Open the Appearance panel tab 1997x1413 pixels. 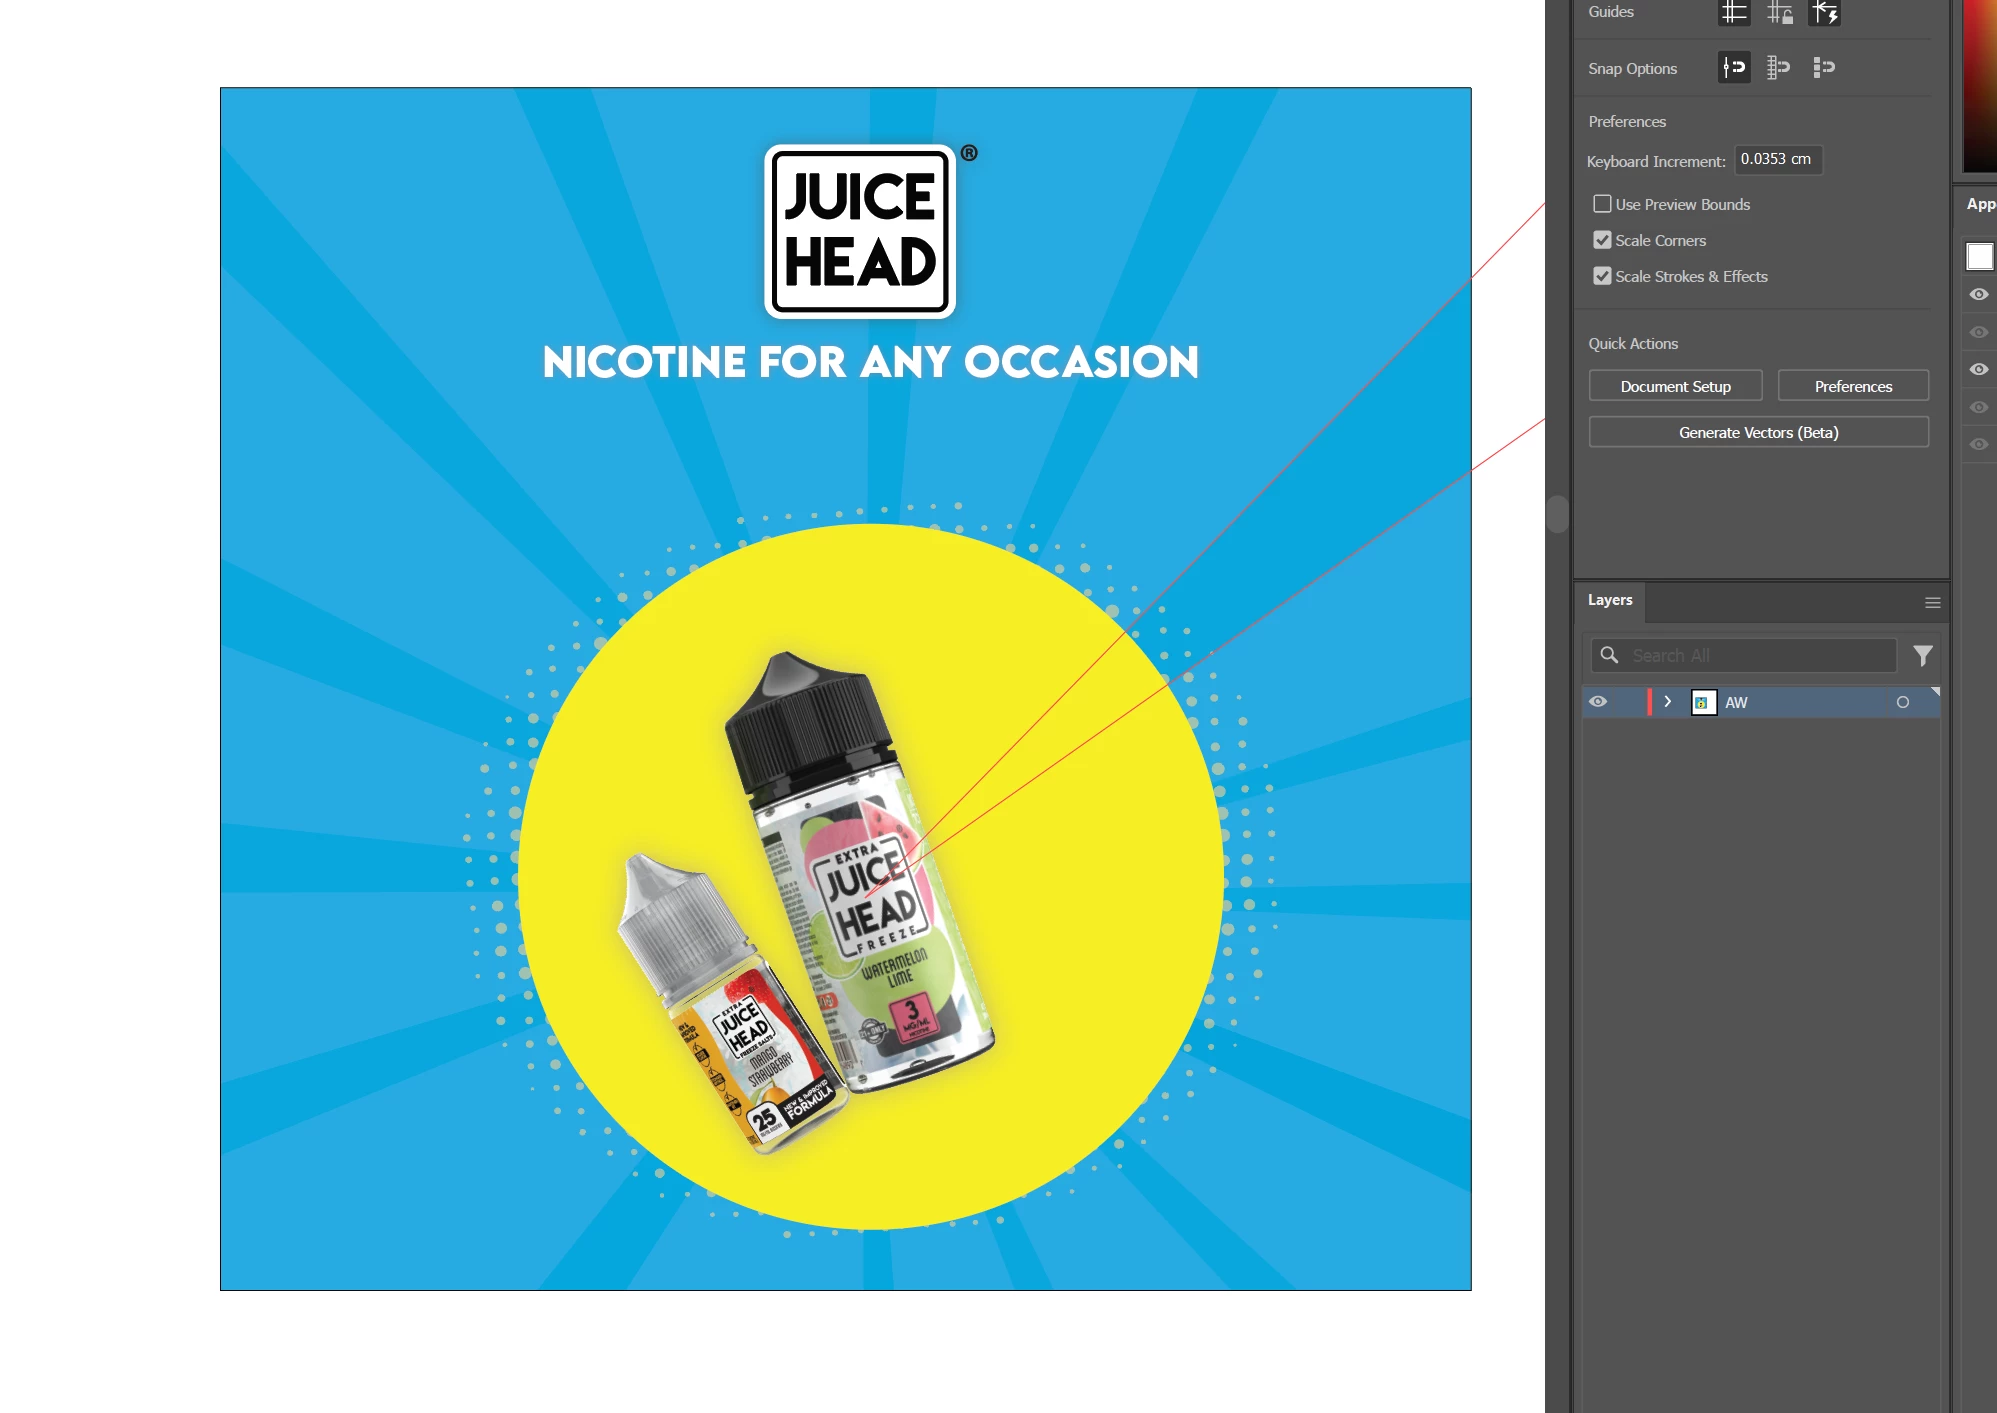click(1980, 204)
